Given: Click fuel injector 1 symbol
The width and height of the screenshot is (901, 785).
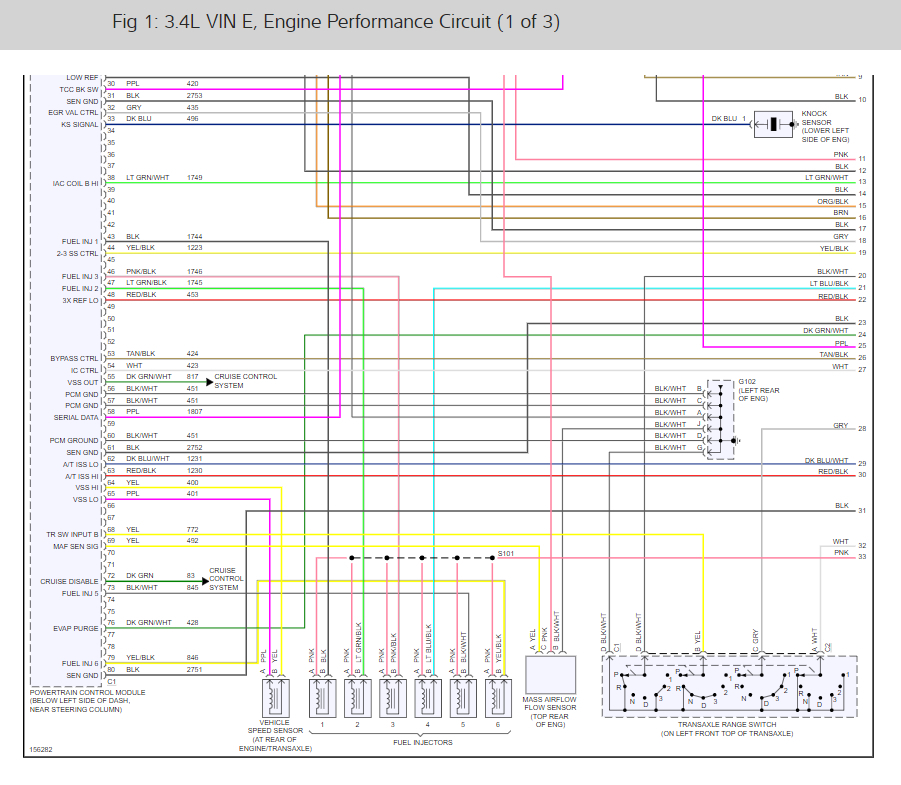Looking at the screenshot, I should 322,698.
